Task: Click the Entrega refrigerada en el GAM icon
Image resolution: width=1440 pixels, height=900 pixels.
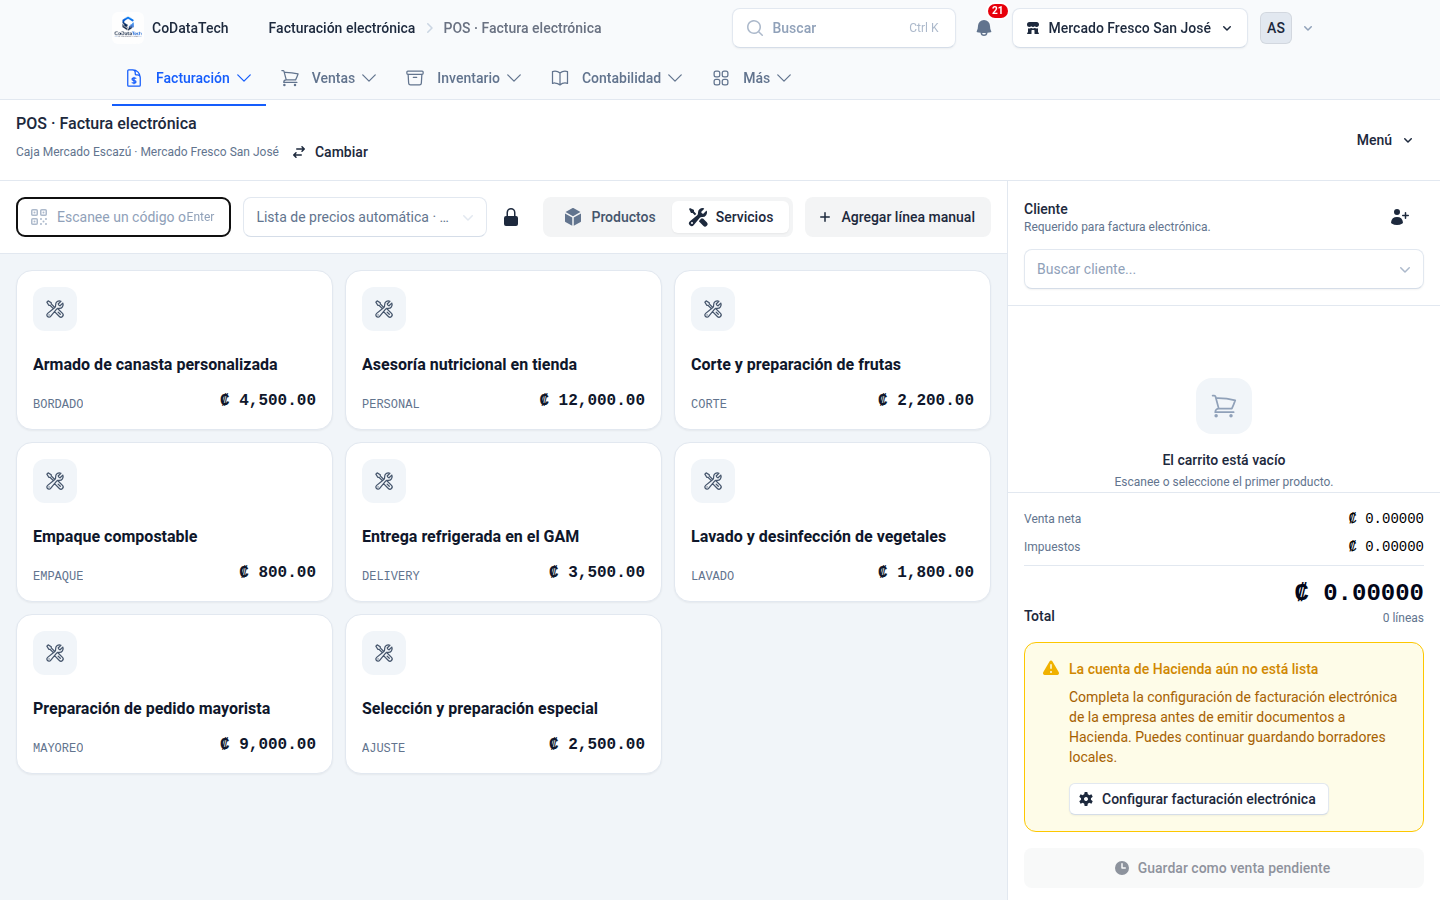Action: [x=384, y=481]
